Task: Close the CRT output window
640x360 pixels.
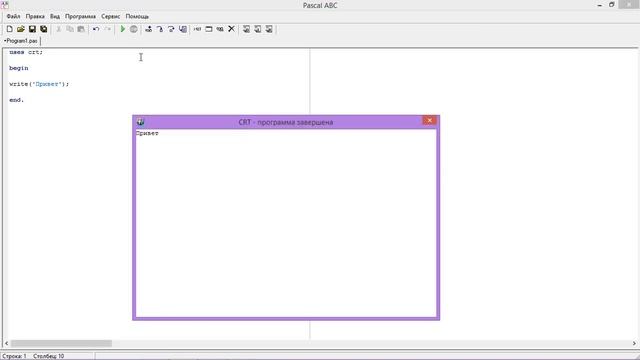Action: [429, 120]
